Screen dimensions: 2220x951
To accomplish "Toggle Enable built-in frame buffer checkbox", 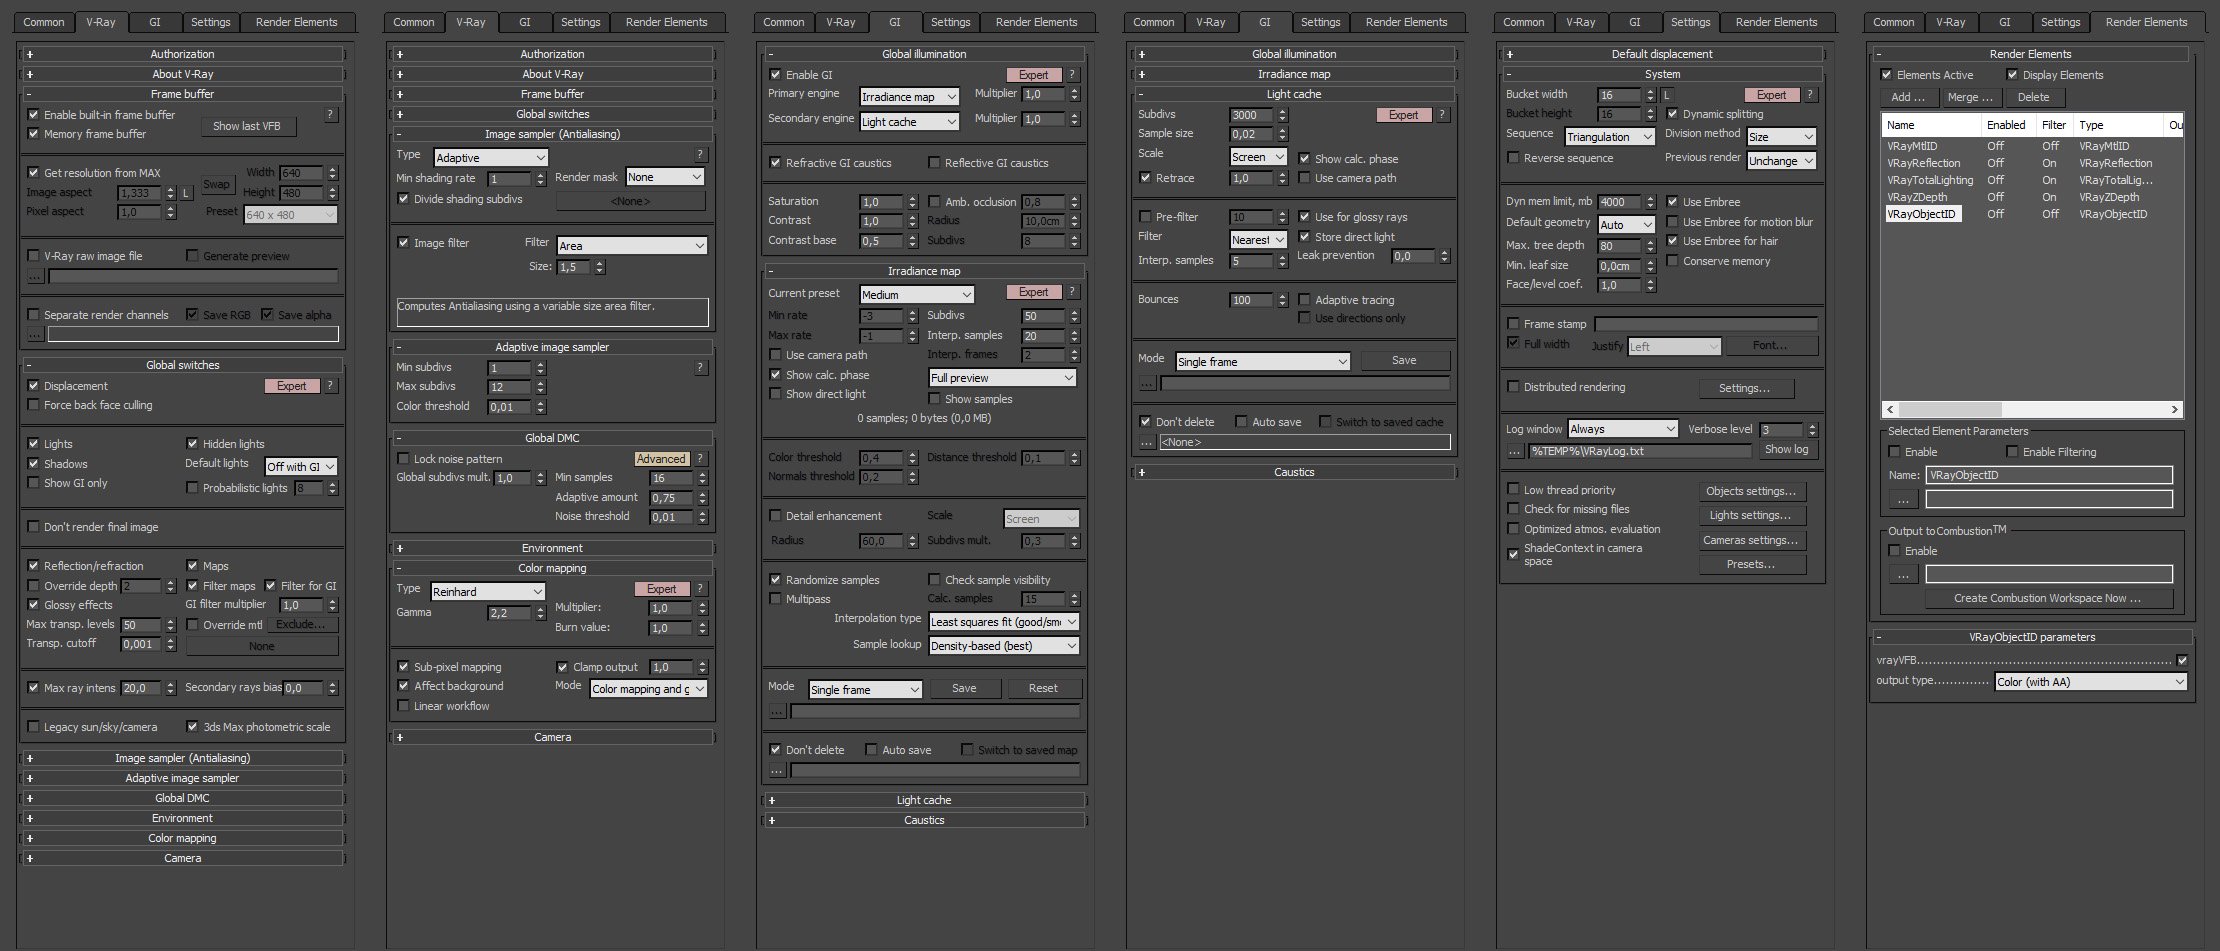I will [x=33, y=115].
